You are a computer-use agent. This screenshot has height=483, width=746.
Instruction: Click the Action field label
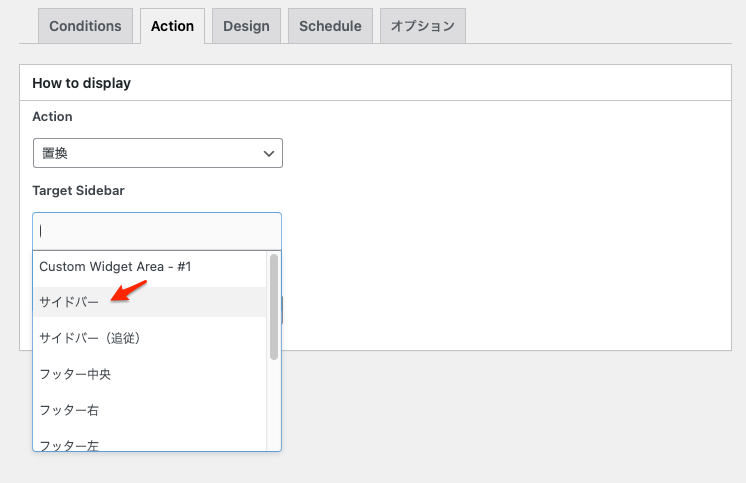52,117
